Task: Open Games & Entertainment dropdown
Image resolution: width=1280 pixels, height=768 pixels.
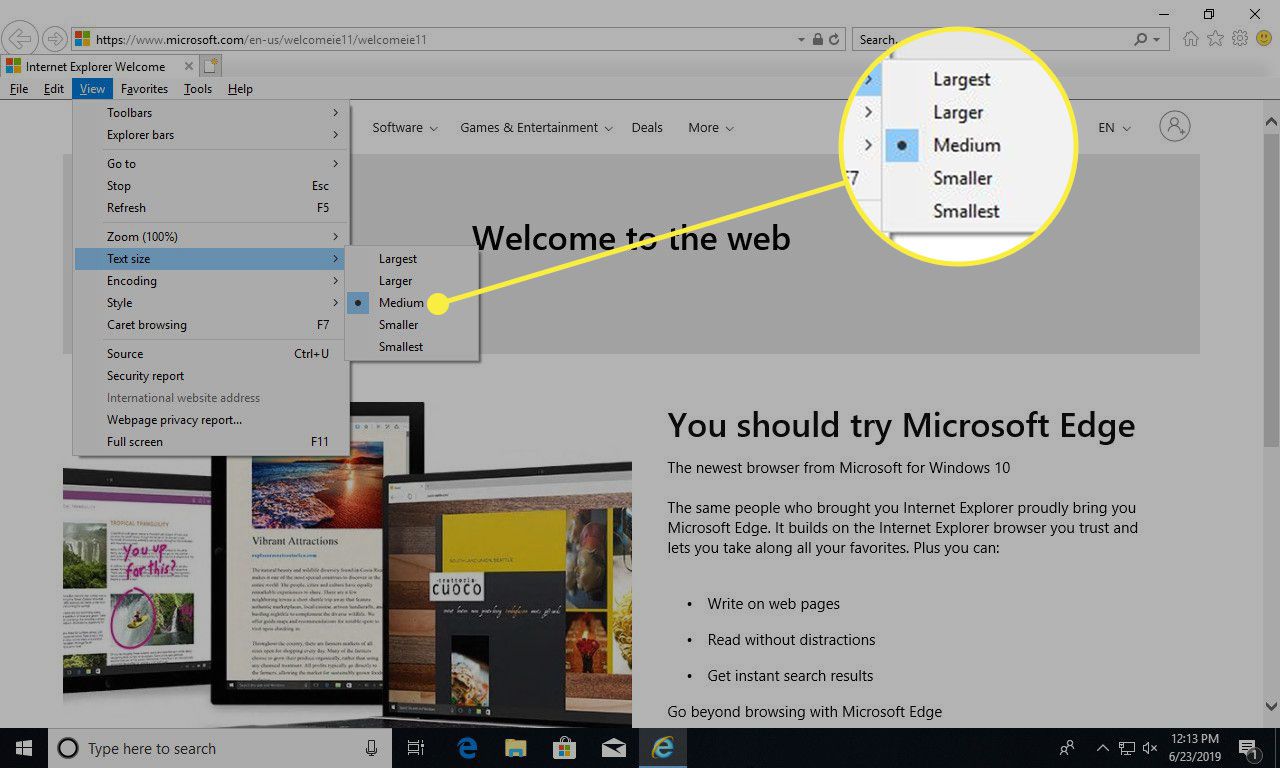Action: point(536,128)
